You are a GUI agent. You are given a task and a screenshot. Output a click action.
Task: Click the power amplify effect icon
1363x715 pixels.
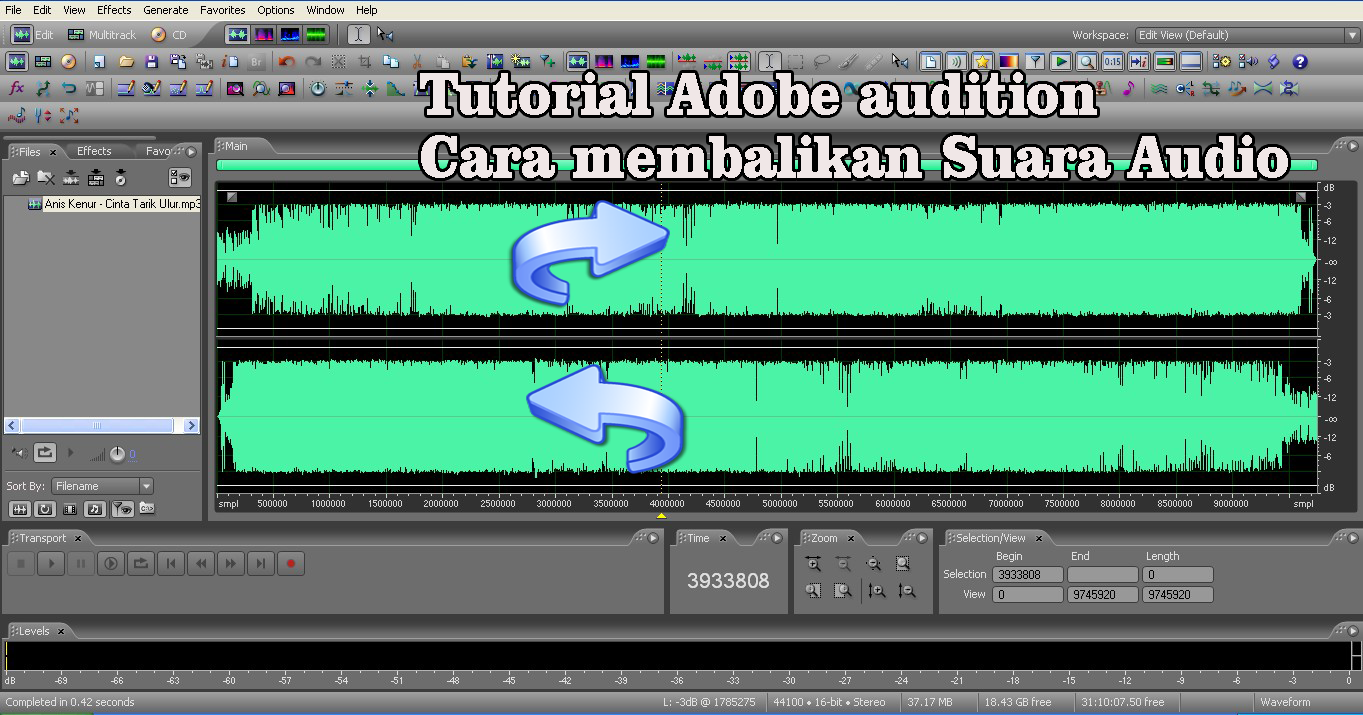pyautogui.click(x=318, y=89)
